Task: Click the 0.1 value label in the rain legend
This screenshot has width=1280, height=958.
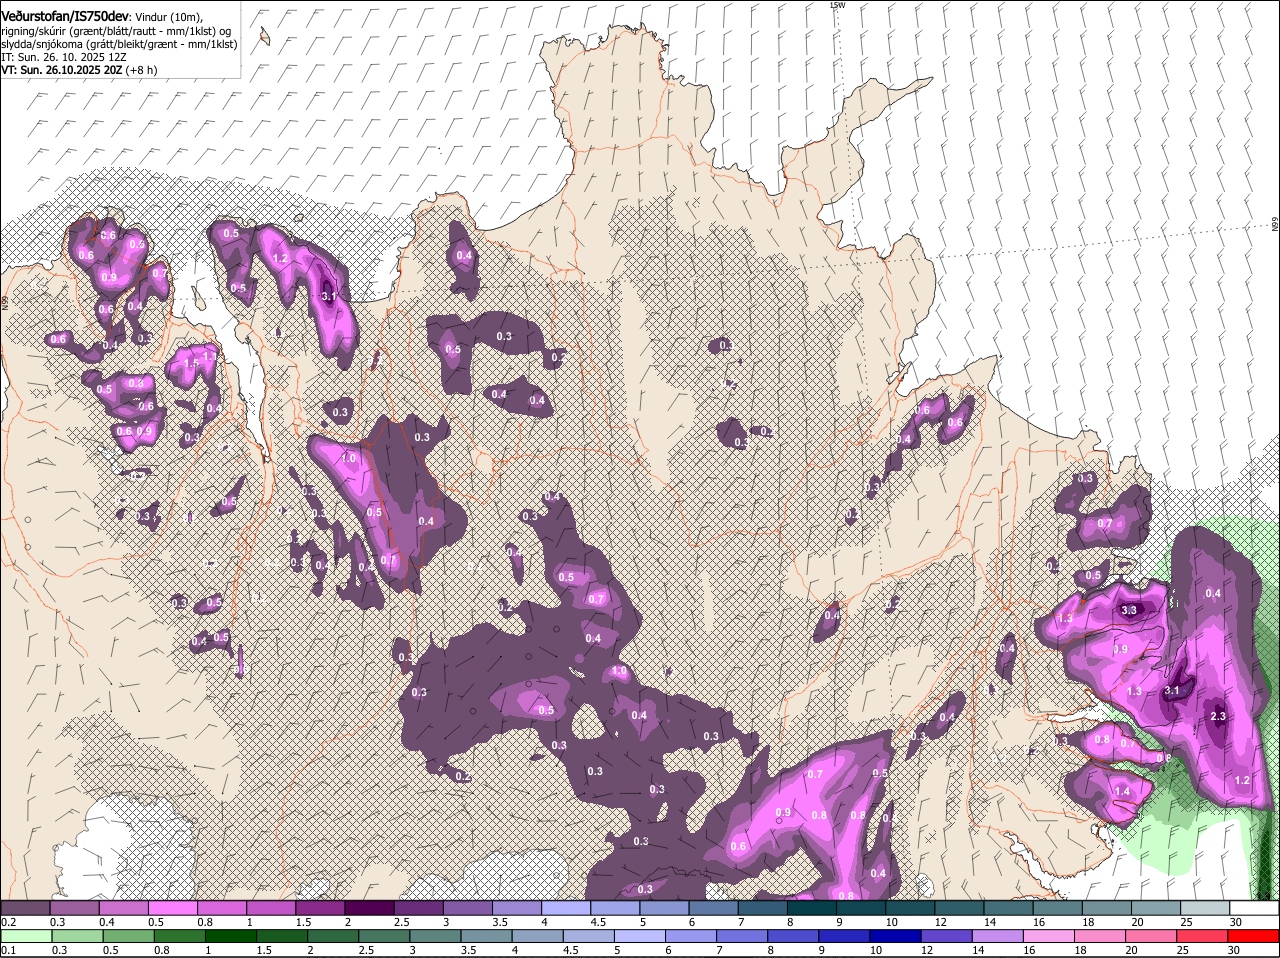Action: click(8, 950)
